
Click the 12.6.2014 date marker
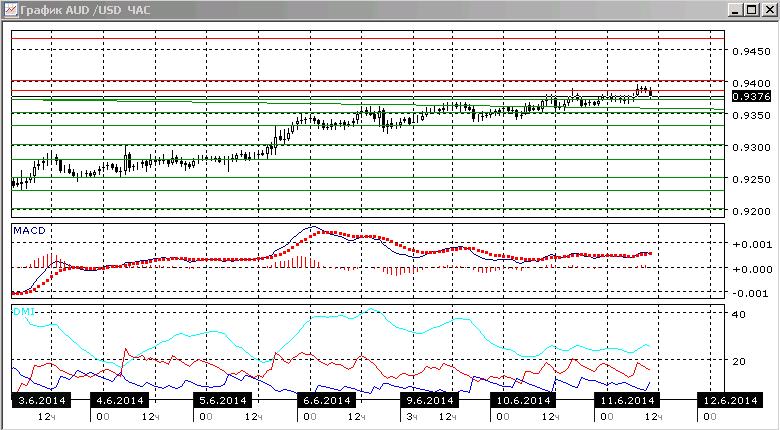(730, 400)
